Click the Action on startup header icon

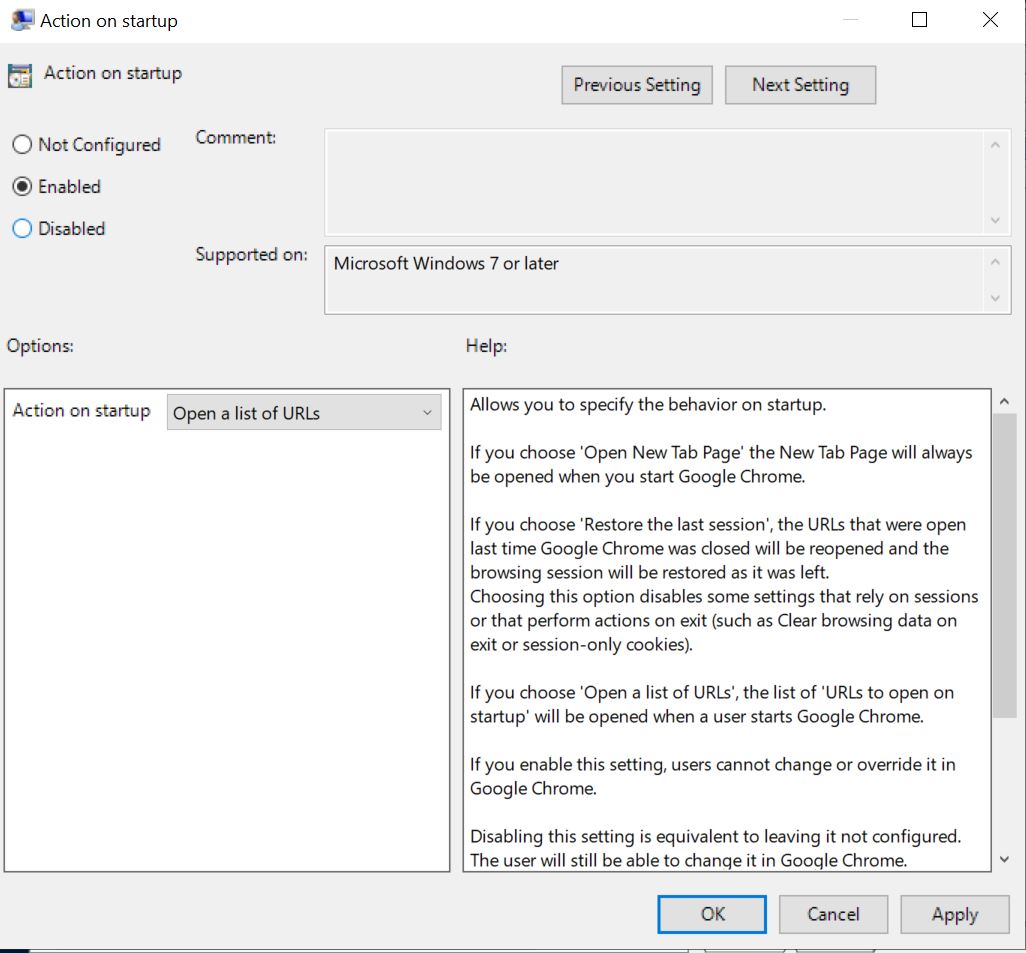[20, 76]
